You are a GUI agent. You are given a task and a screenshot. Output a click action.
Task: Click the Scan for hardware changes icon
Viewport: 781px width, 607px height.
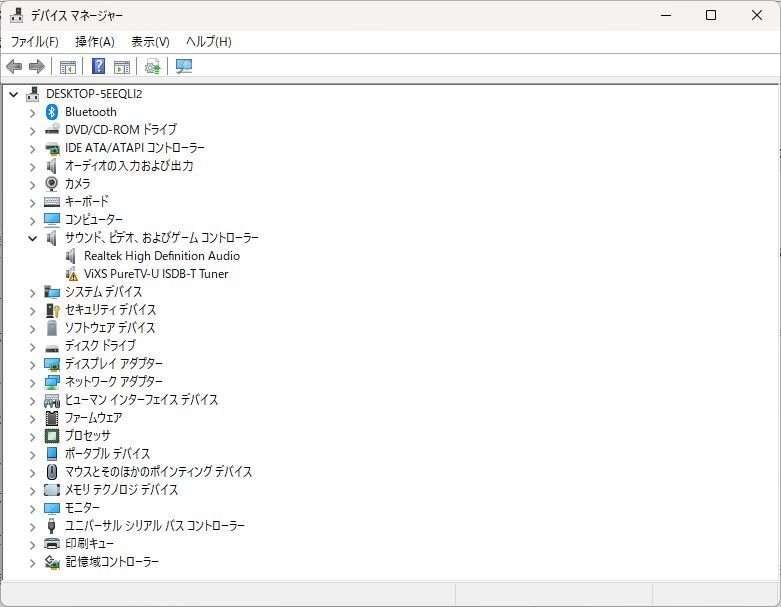(x=184, y=66)
